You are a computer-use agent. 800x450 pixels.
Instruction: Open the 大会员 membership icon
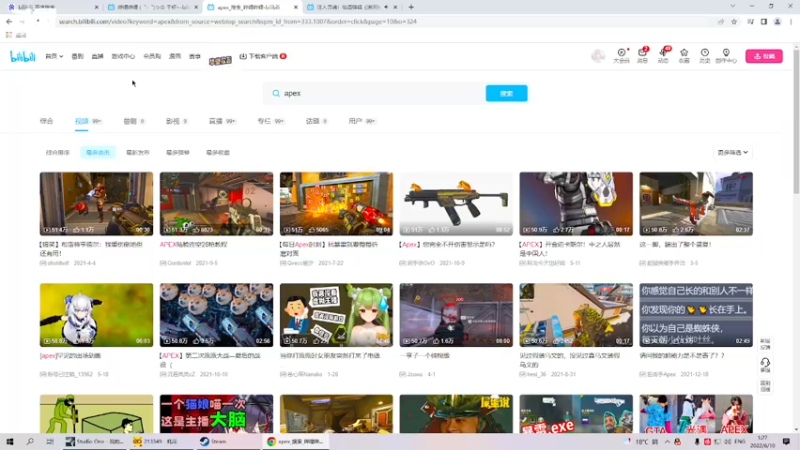click(x=621, y=56)
